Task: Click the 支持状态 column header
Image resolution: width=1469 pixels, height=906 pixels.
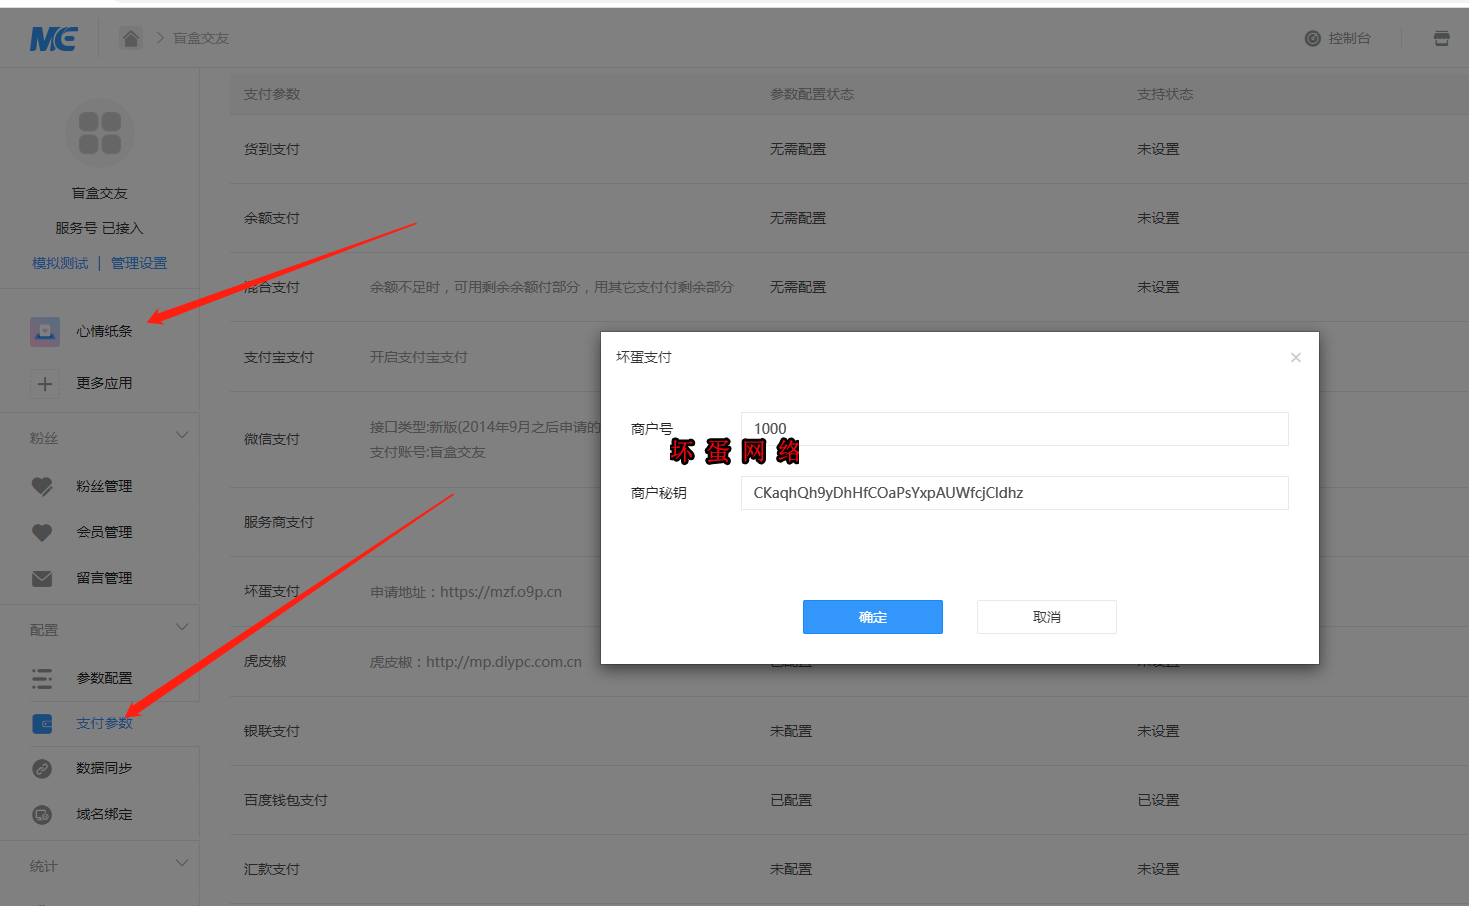Action: pos(1165,94)
